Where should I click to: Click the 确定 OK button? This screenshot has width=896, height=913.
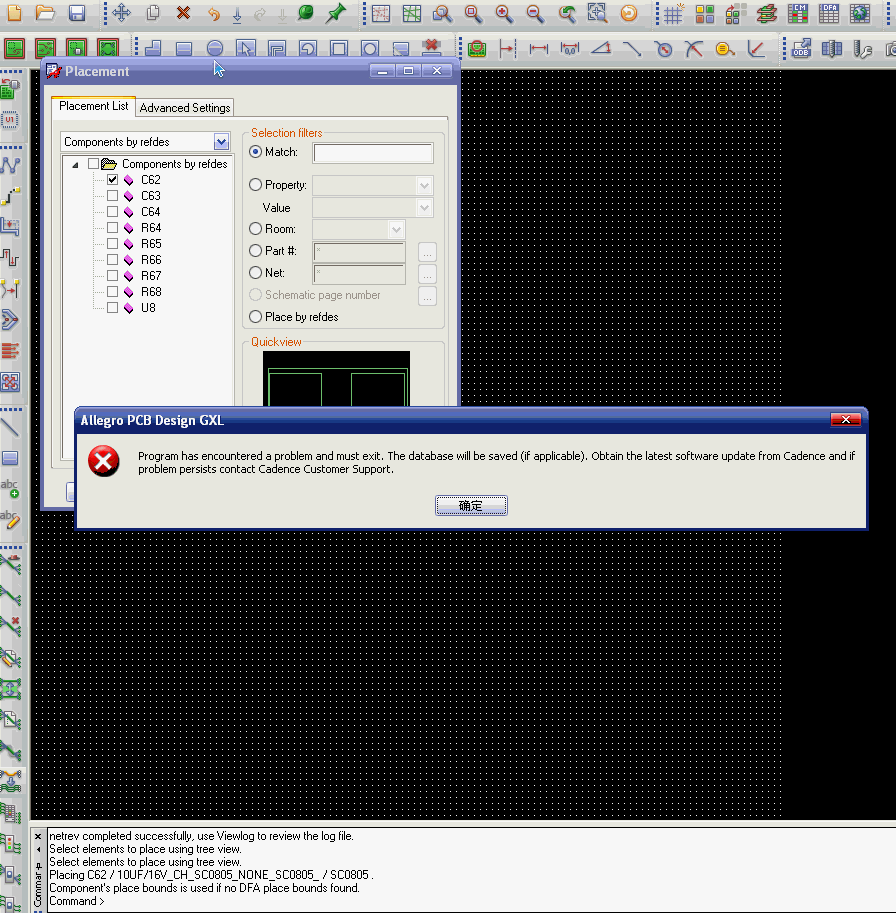471,505
